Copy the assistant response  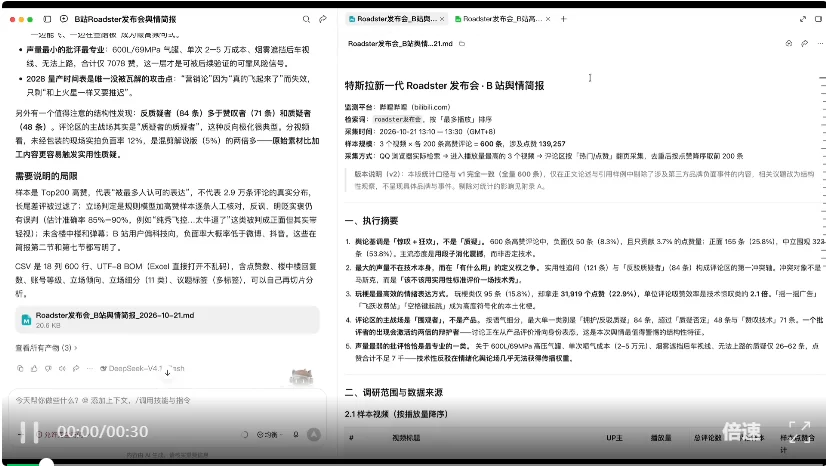pyautogui.click(x=20, y=369)
